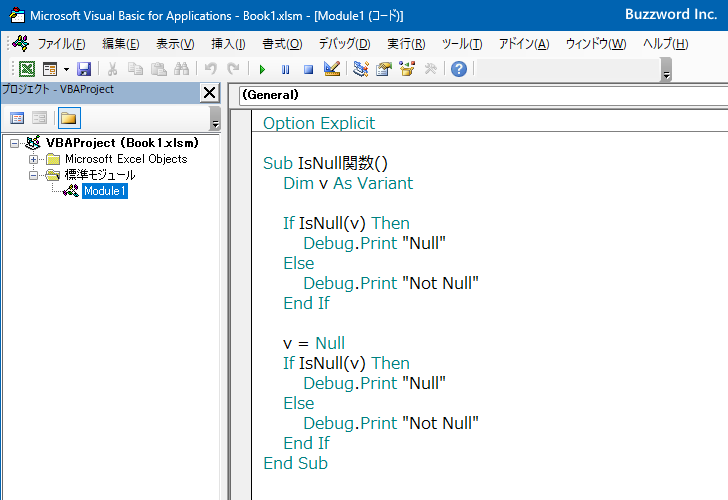Click the VBA icon beside the ファイル menu

pyautogui.click(x=21, y=44)
